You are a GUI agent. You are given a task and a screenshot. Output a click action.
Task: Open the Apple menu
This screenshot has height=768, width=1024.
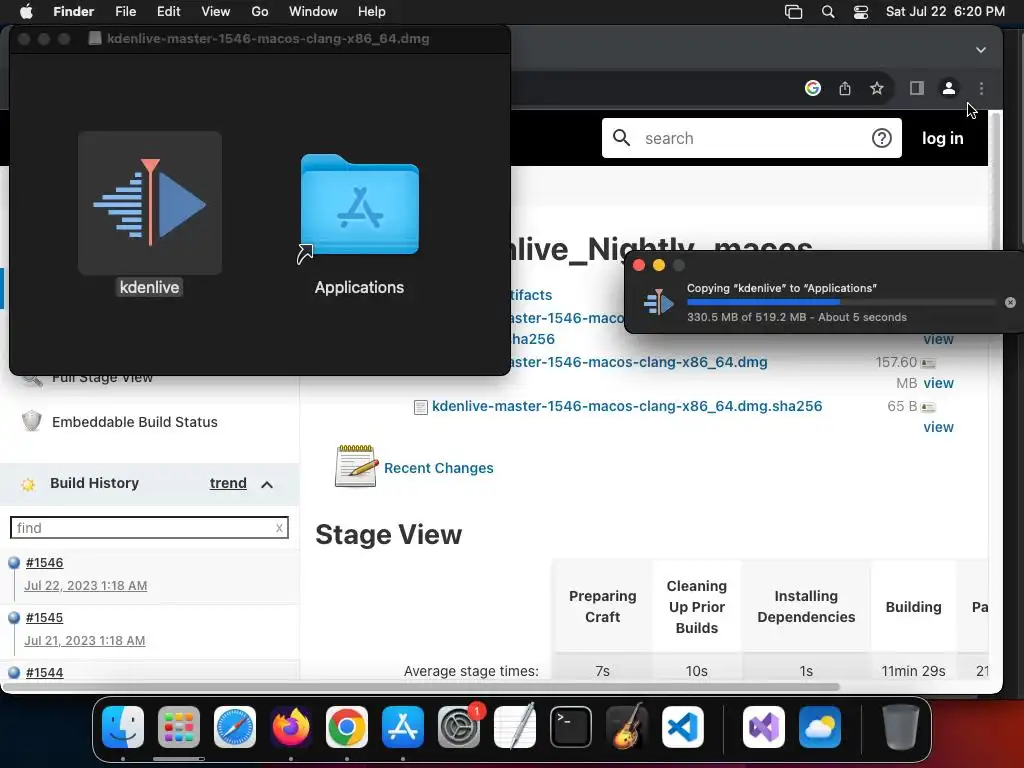point(26,12)
